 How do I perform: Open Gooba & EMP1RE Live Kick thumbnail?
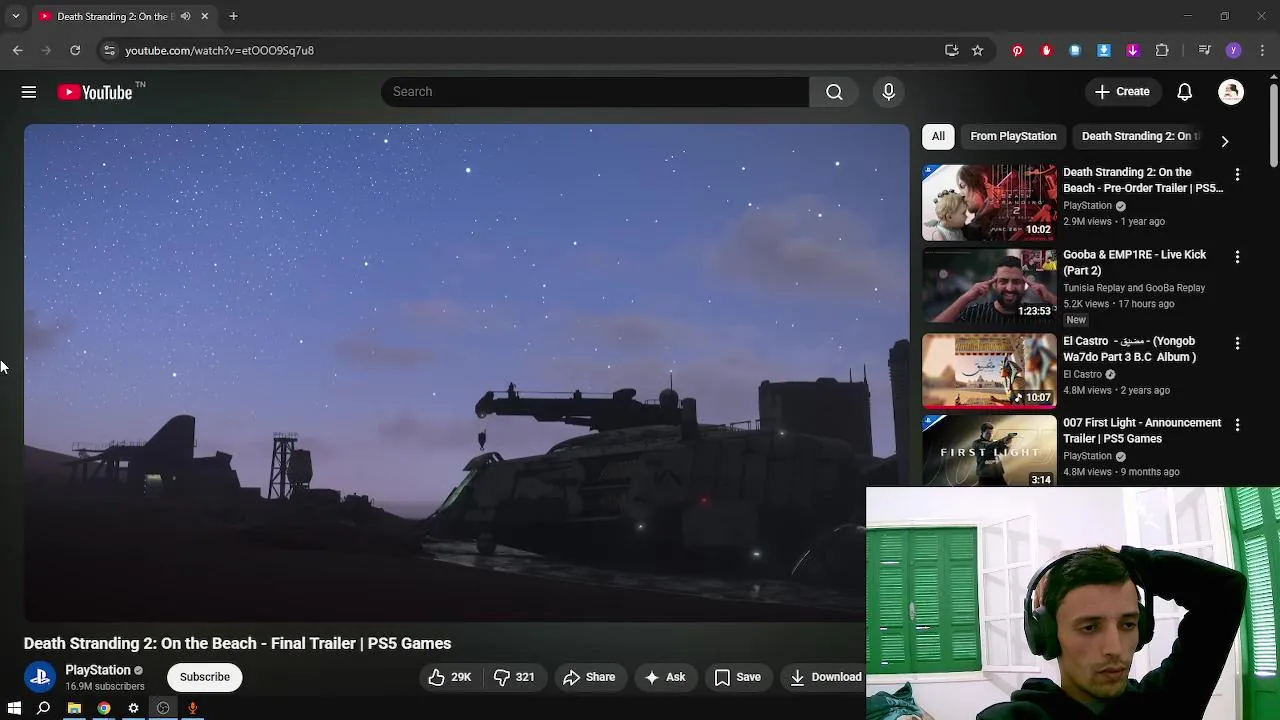pos(989,285)
